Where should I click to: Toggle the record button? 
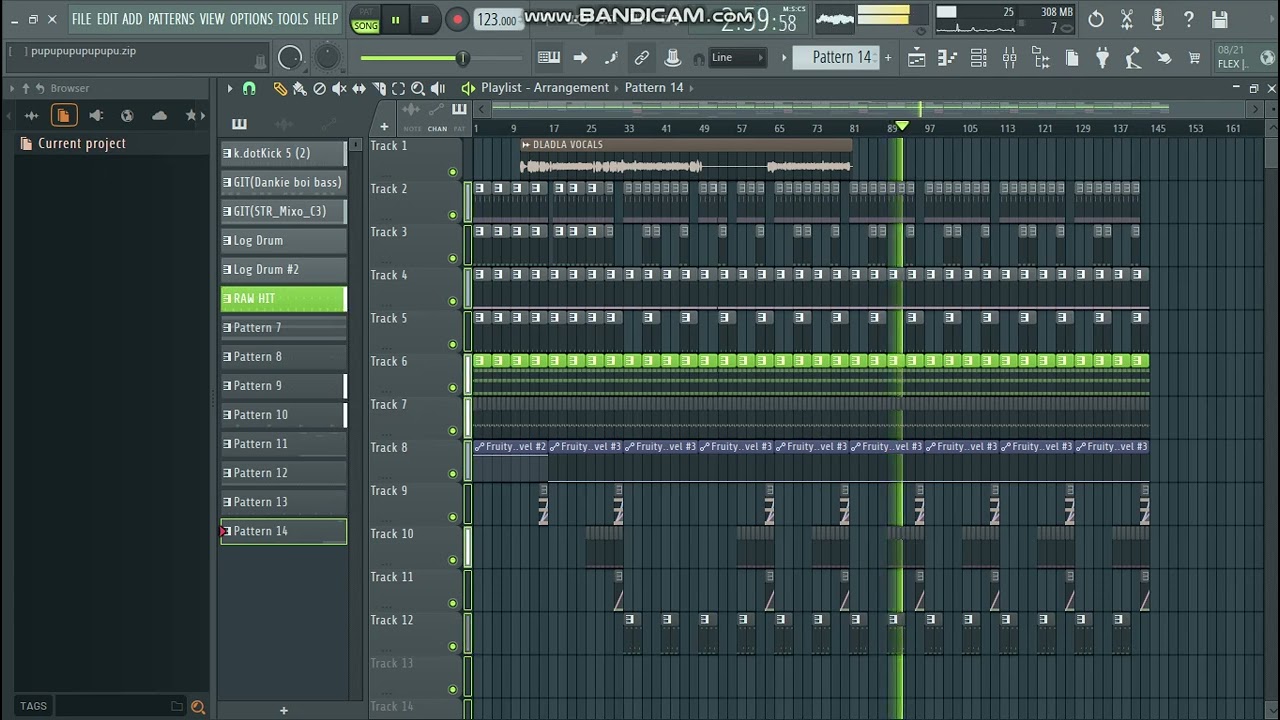(x=457, y=19)
